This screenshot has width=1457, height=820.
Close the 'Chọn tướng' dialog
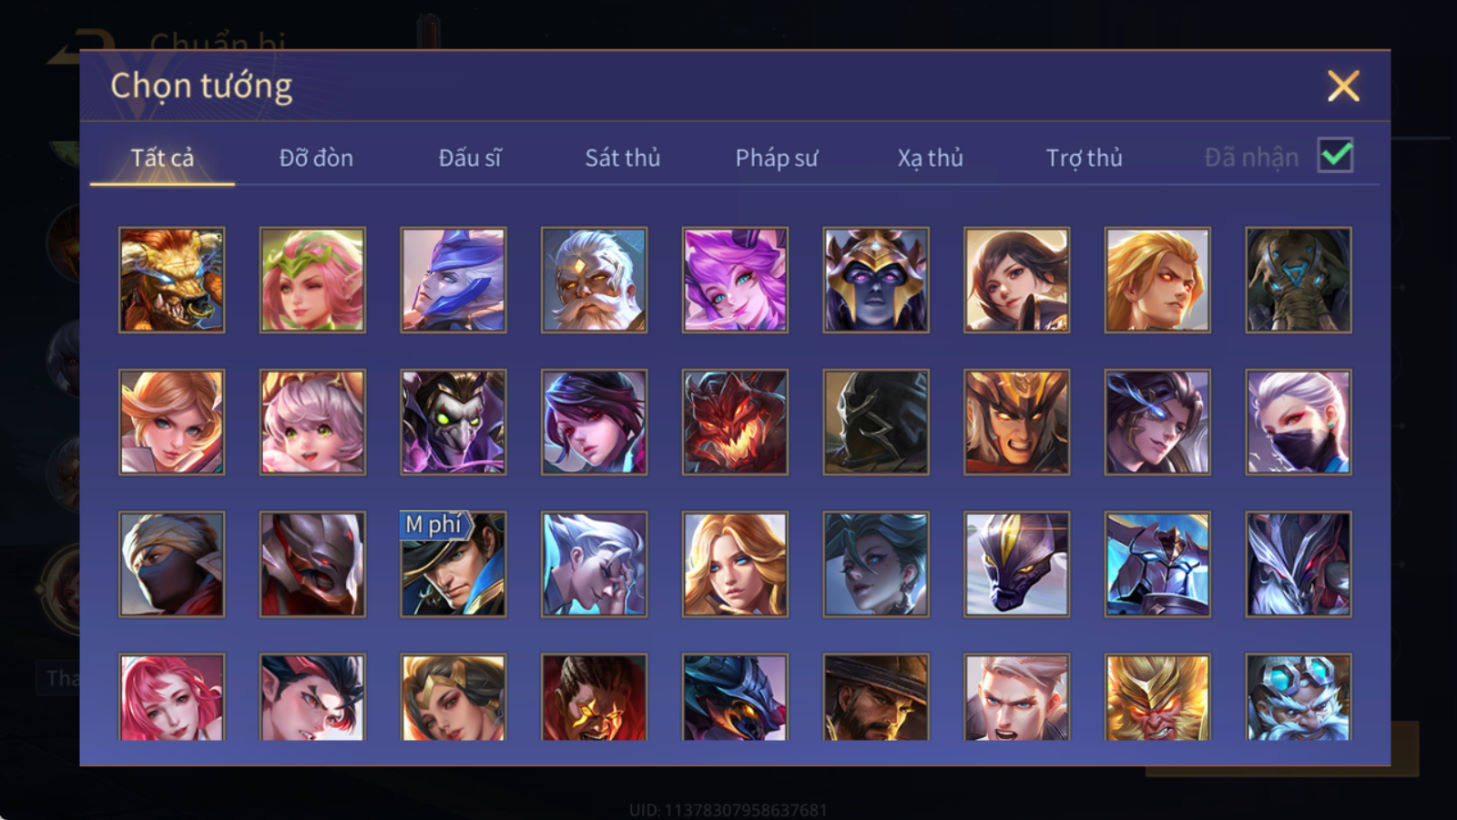click(1343, 86)
